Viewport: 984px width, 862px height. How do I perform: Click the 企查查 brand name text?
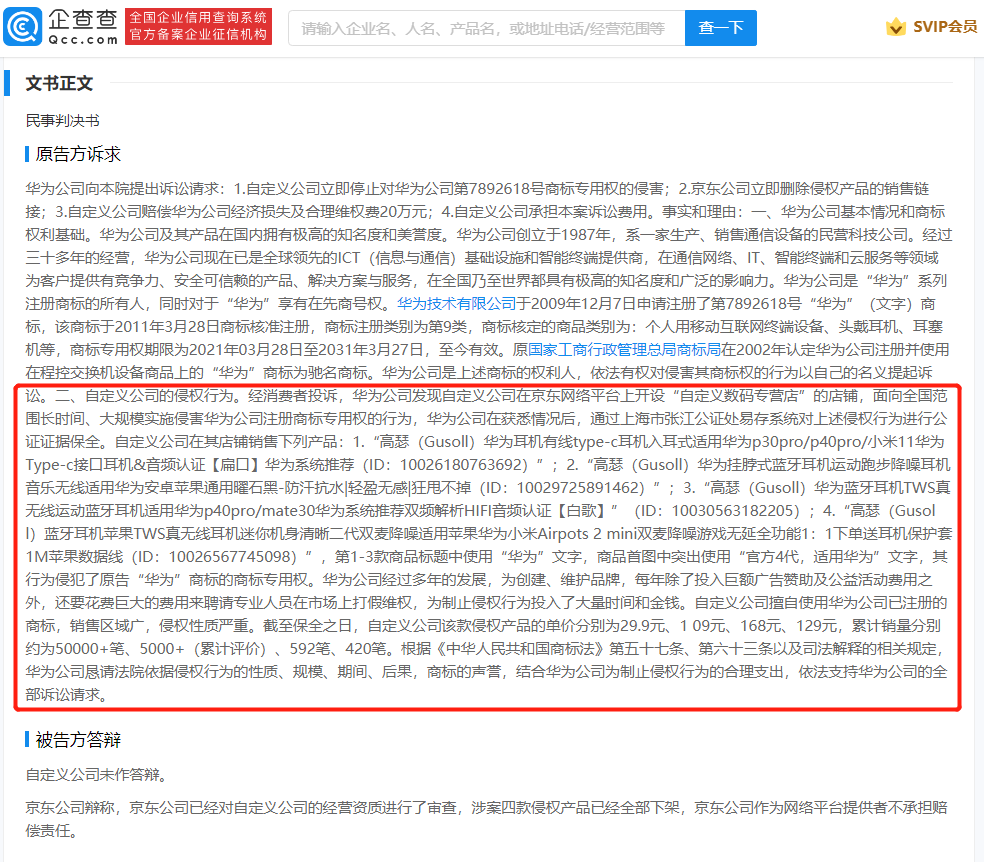click(x=83, y=19)
